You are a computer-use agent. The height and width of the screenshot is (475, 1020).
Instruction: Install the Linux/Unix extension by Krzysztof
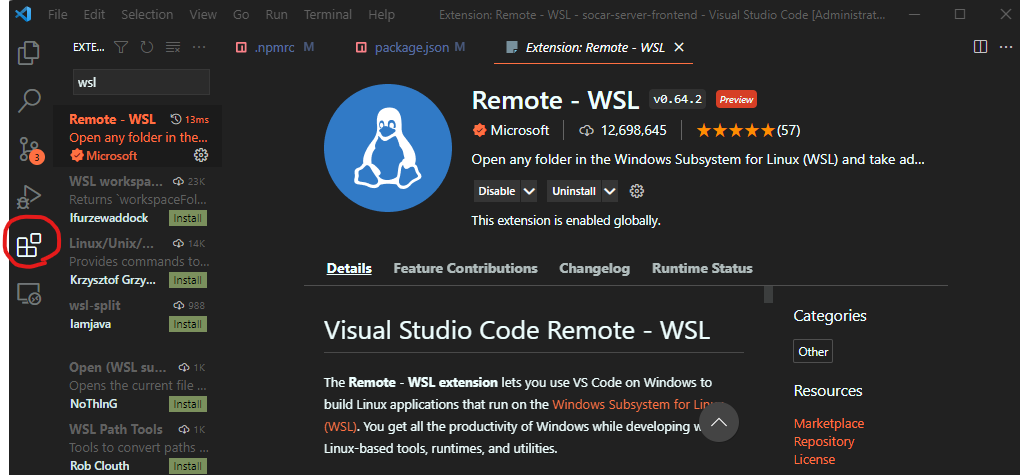(188, 280)
